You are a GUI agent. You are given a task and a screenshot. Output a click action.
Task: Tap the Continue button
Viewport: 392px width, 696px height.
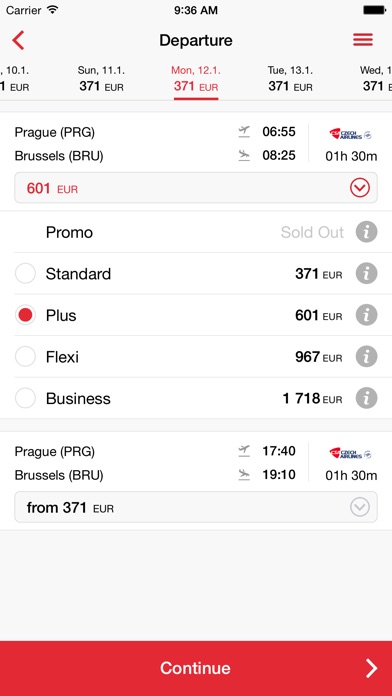(x=196, y=668)
